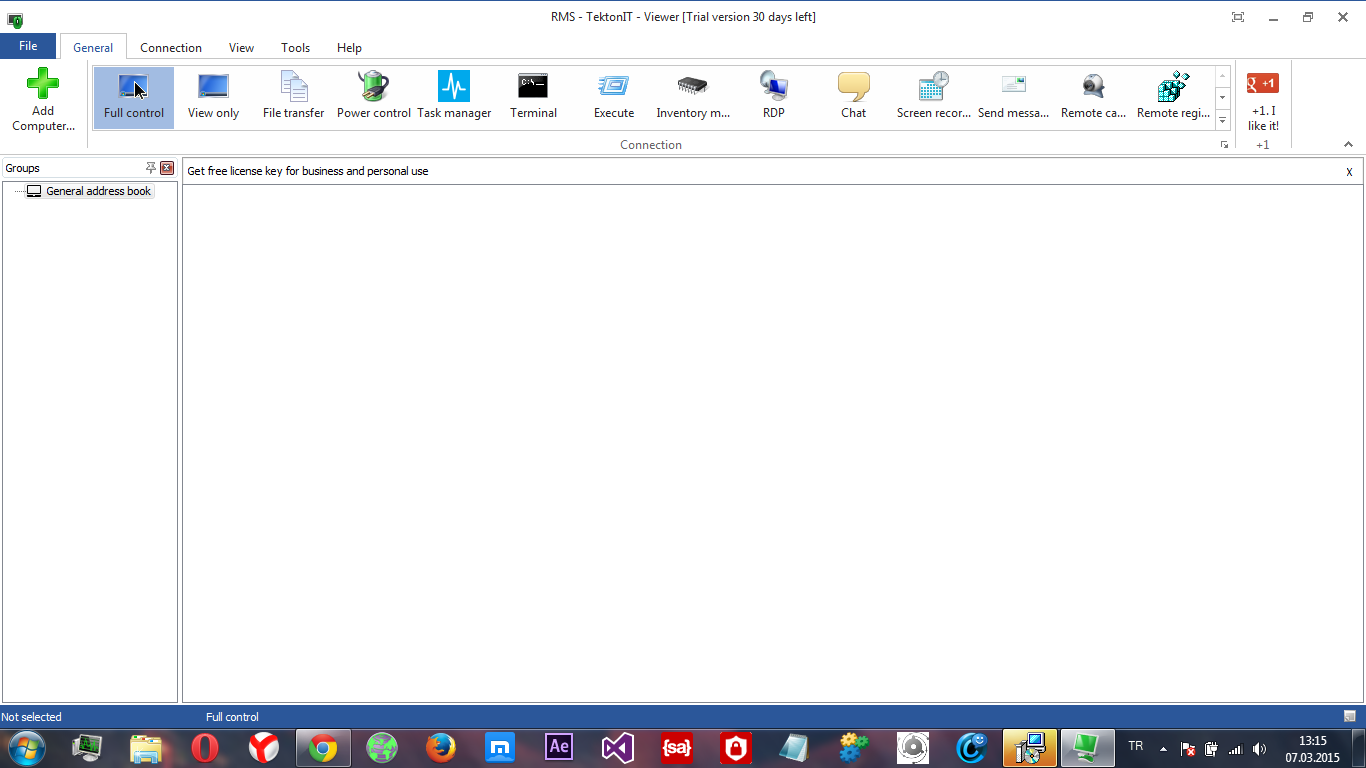
Task: Open Google Chrome from the taskbar
Action: pyautogui.click(x=322, y=748)
